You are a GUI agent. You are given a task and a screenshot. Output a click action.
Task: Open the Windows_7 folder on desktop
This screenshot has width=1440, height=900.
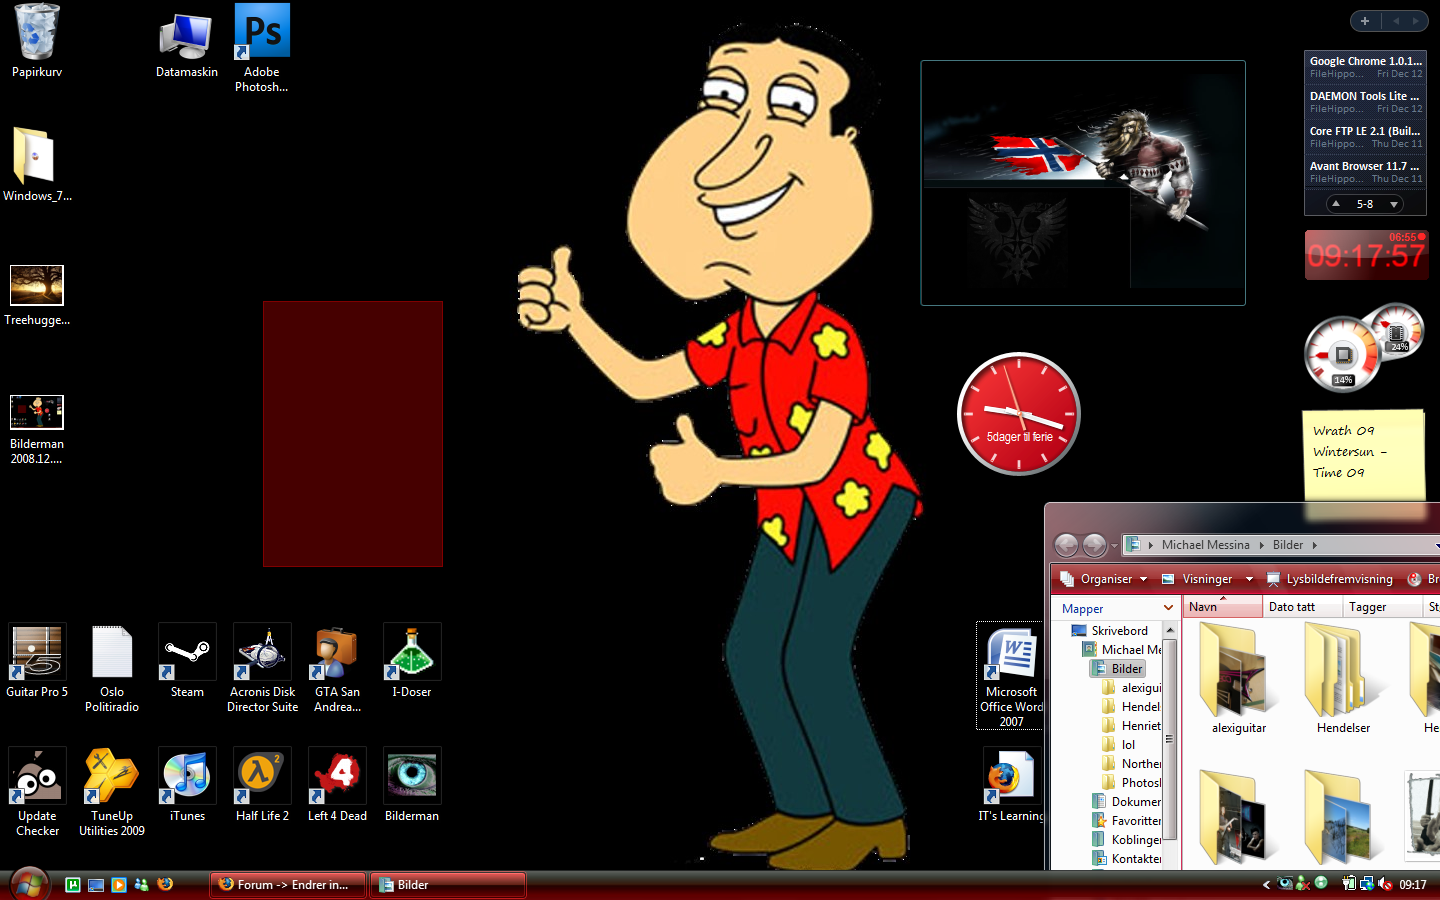[37, 165]
